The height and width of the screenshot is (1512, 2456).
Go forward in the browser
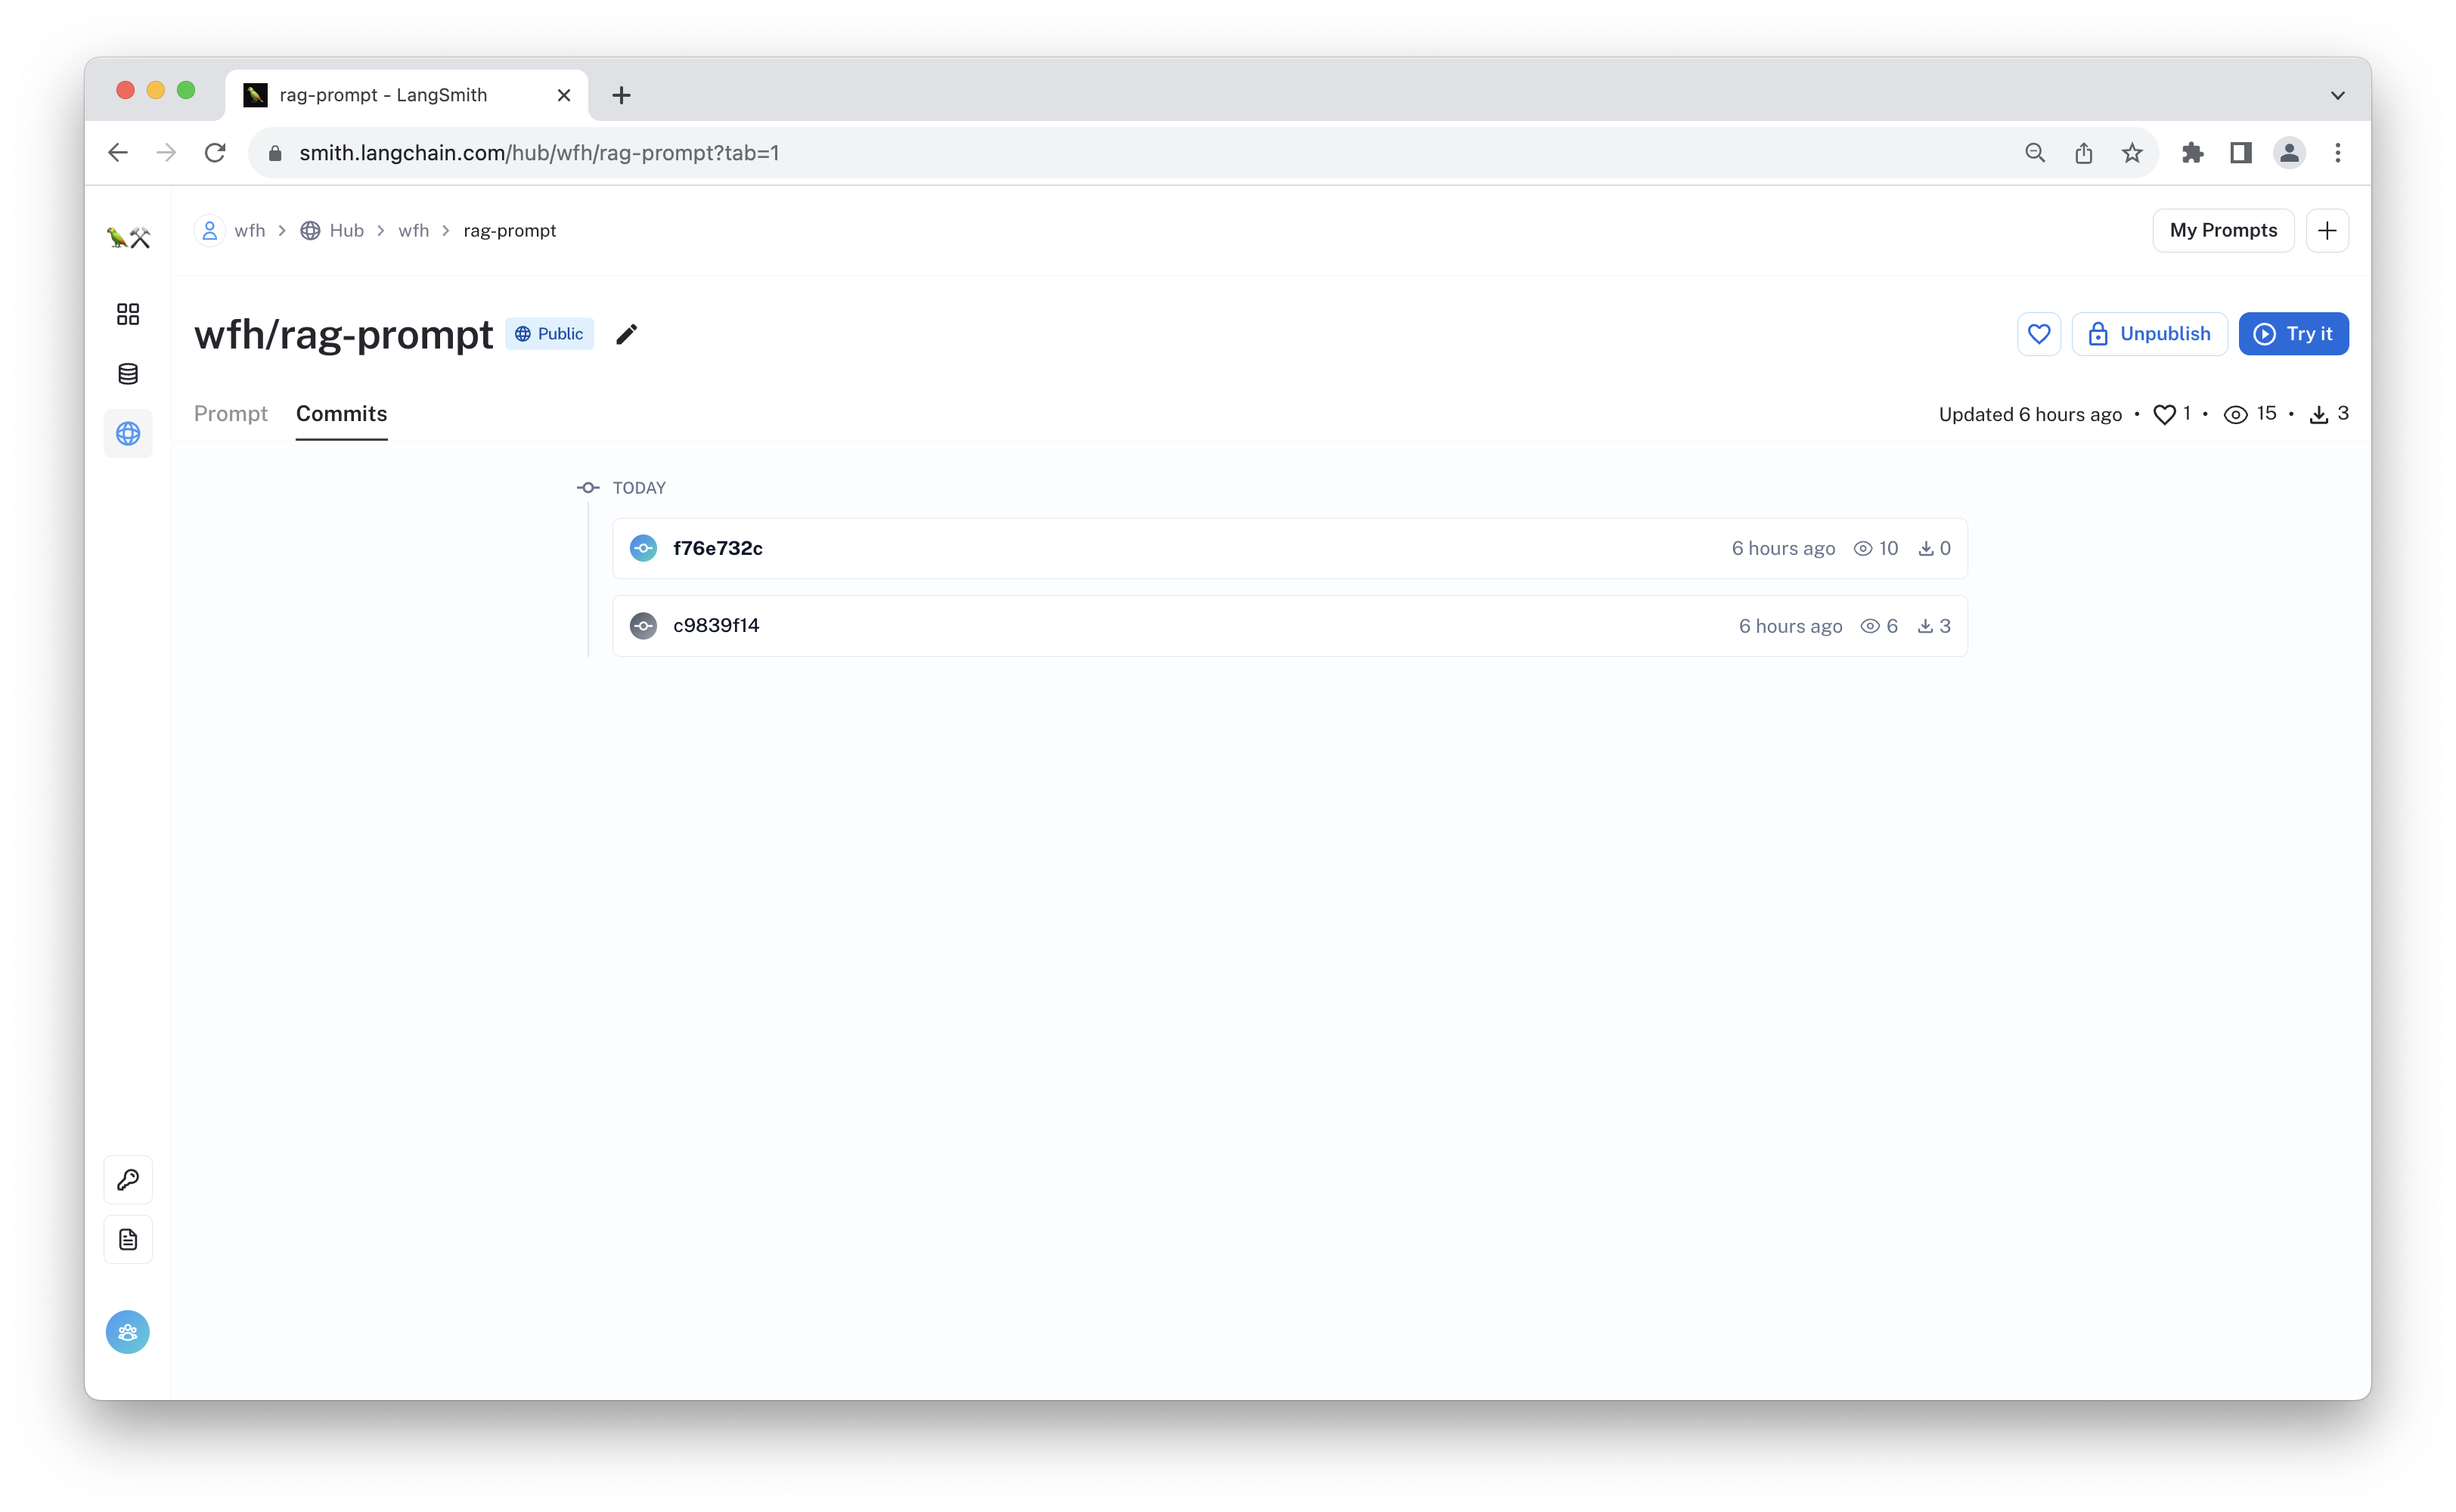pos(166,153)
